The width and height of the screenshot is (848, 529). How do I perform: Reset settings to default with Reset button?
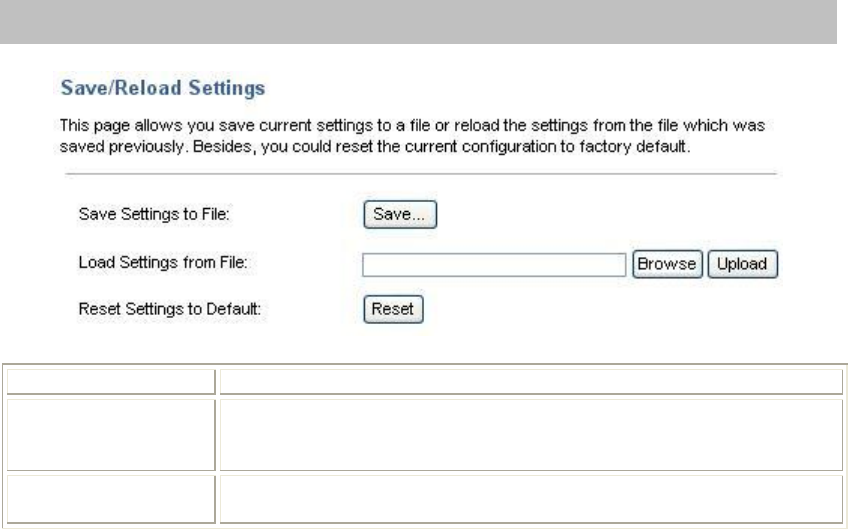tap(393, 309)
